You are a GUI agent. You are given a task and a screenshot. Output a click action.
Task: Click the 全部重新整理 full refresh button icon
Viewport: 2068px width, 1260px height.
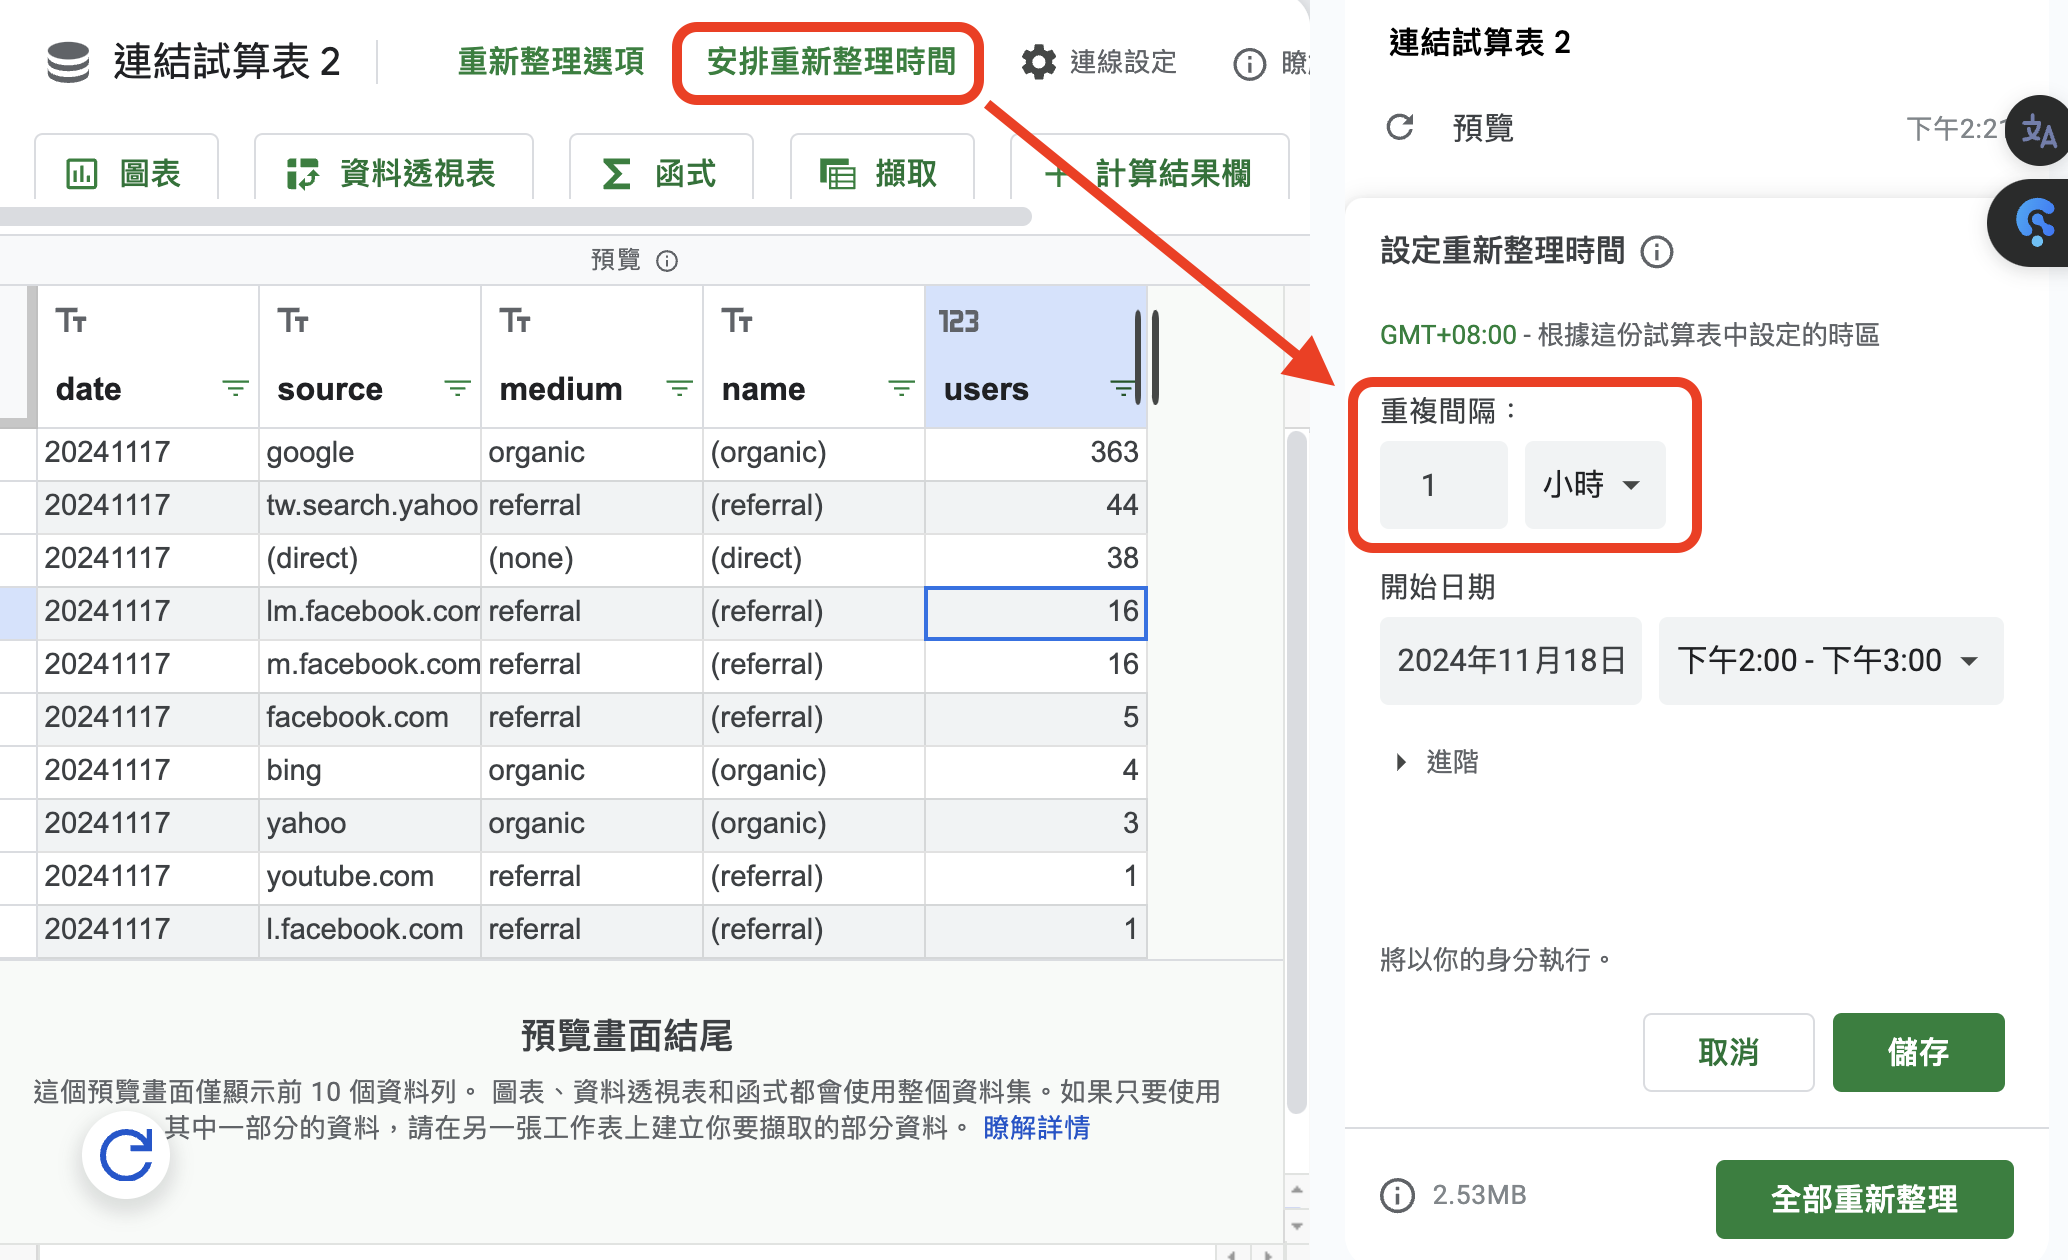1864,1196
